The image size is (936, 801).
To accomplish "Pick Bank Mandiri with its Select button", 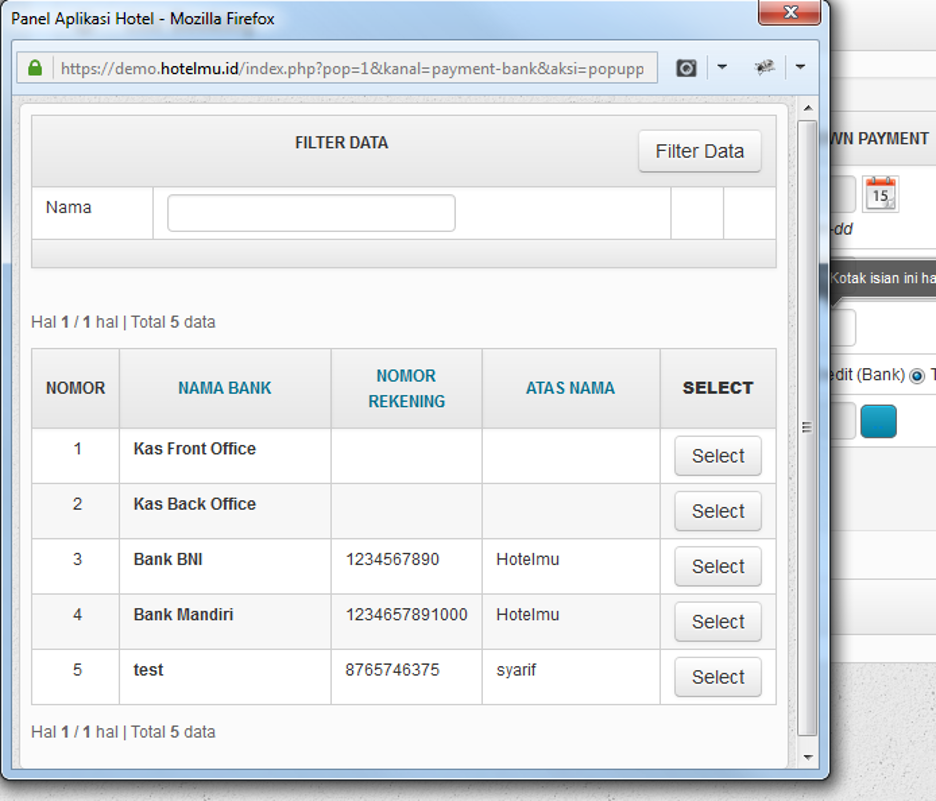I will (717, 622).
